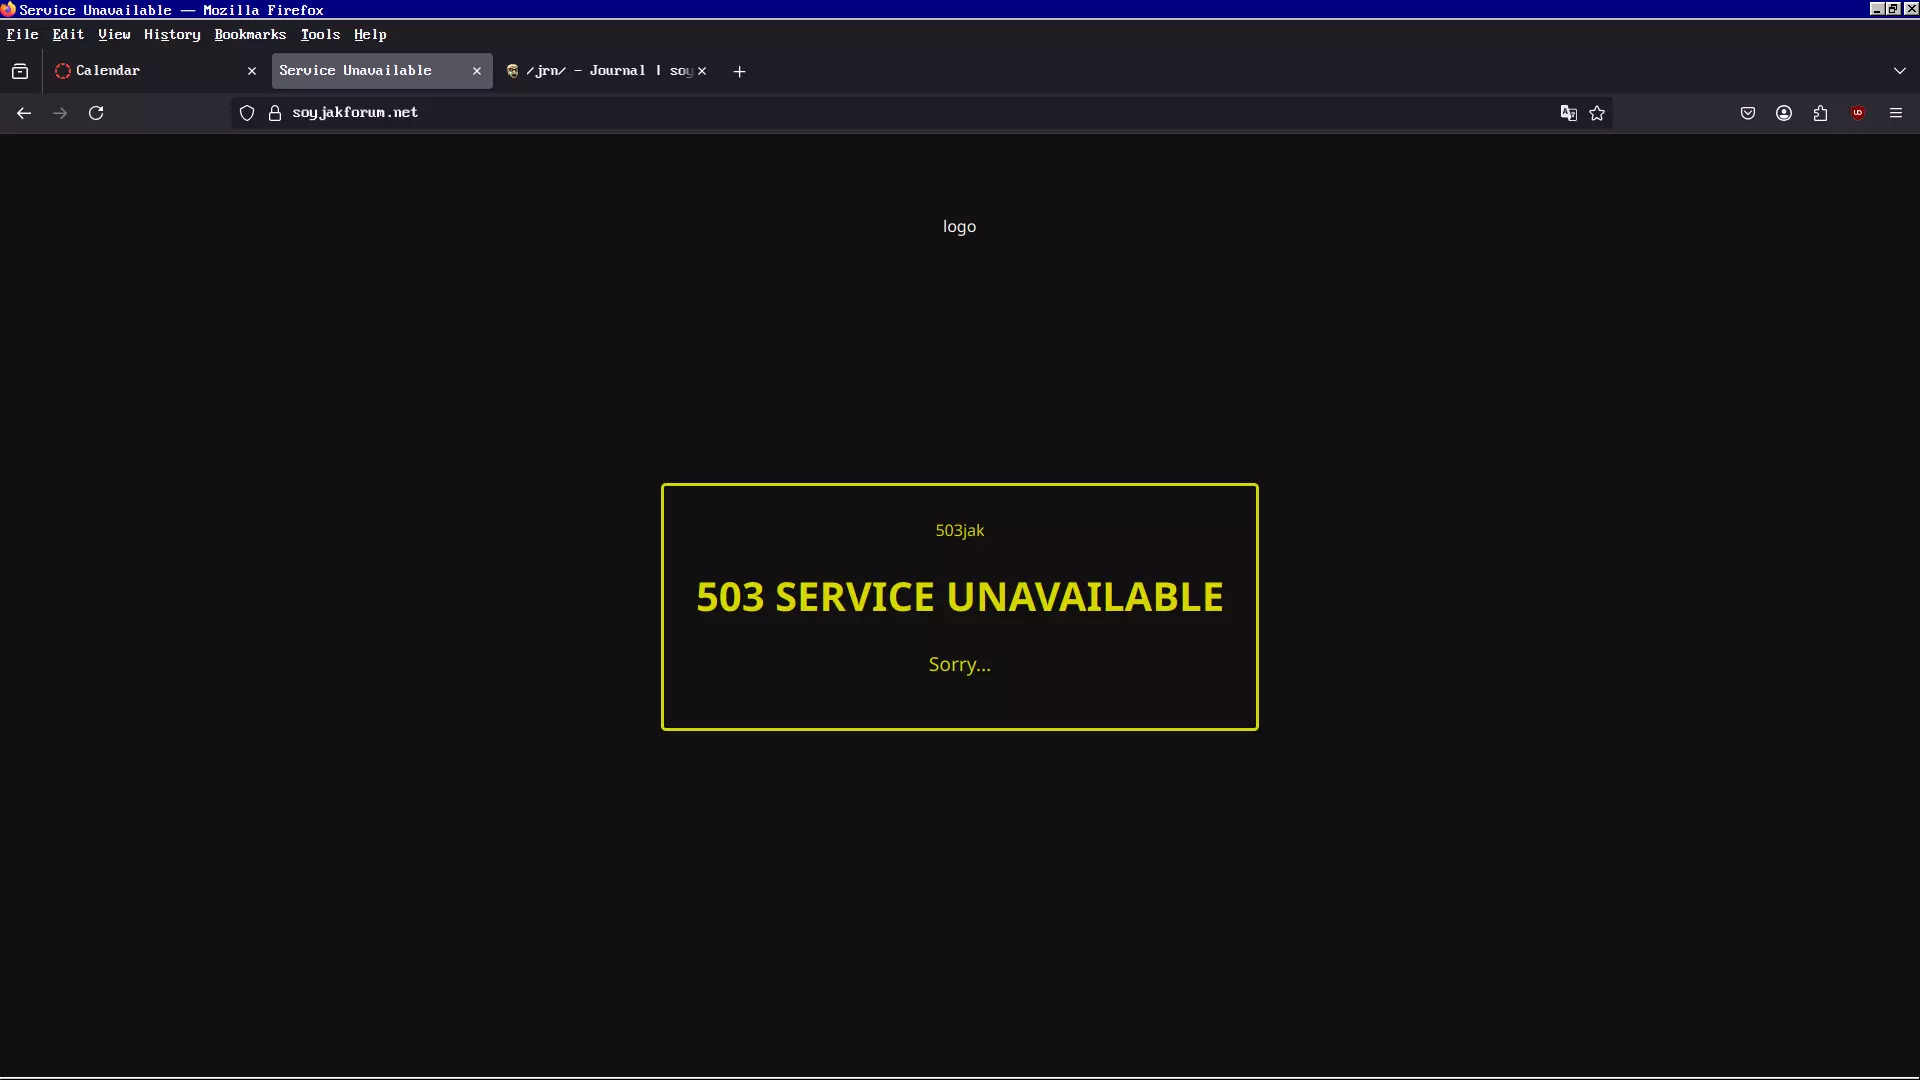Select the Service Unavailable tab
Screen dimensions: 1920x1080
tap(382, 71)
